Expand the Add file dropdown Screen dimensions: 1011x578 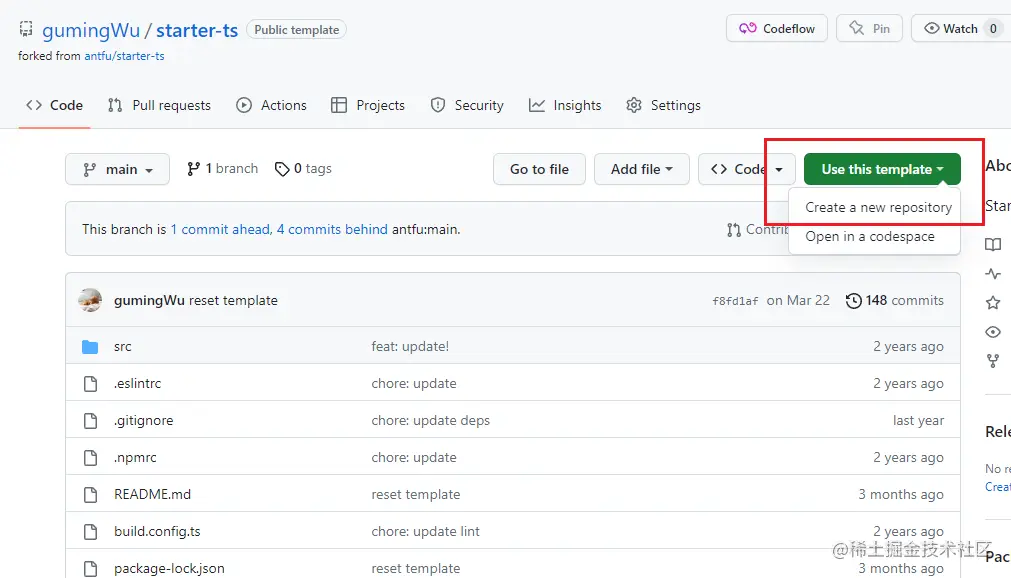pyautogui.click(x=642, y=169)
